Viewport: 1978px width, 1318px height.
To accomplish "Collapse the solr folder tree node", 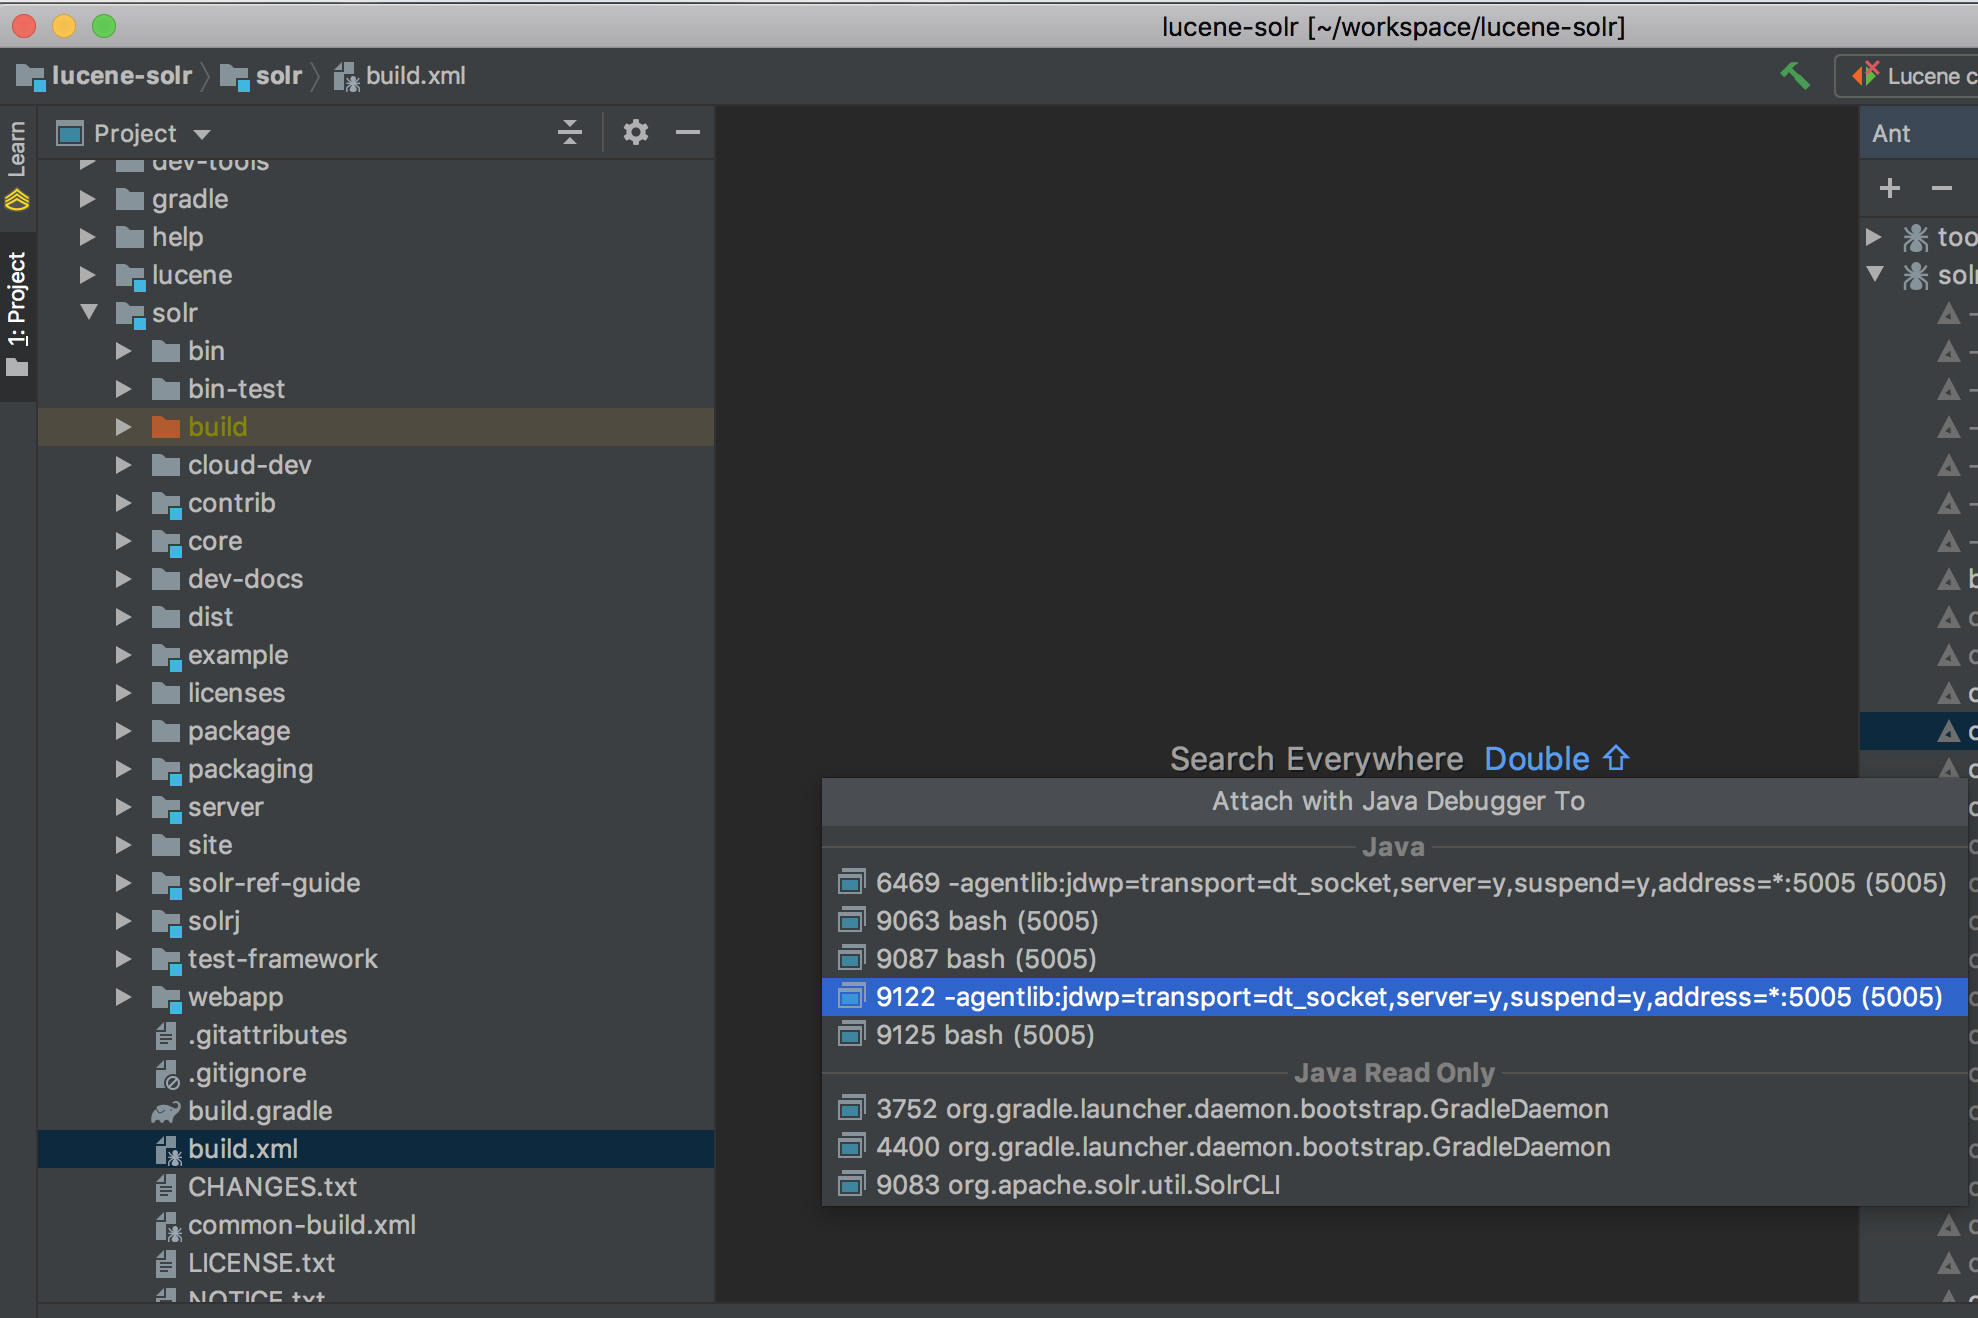I will [89, 313].
